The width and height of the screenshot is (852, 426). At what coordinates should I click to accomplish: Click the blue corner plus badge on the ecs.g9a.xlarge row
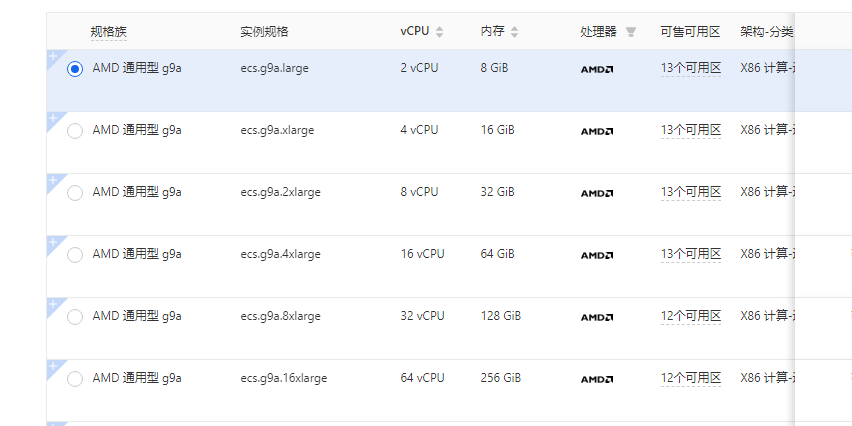point(52,118)
